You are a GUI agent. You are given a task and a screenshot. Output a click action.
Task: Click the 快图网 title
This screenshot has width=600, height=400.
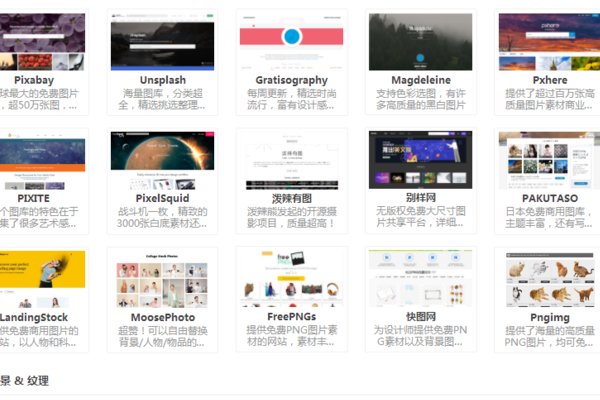(421, 317)
